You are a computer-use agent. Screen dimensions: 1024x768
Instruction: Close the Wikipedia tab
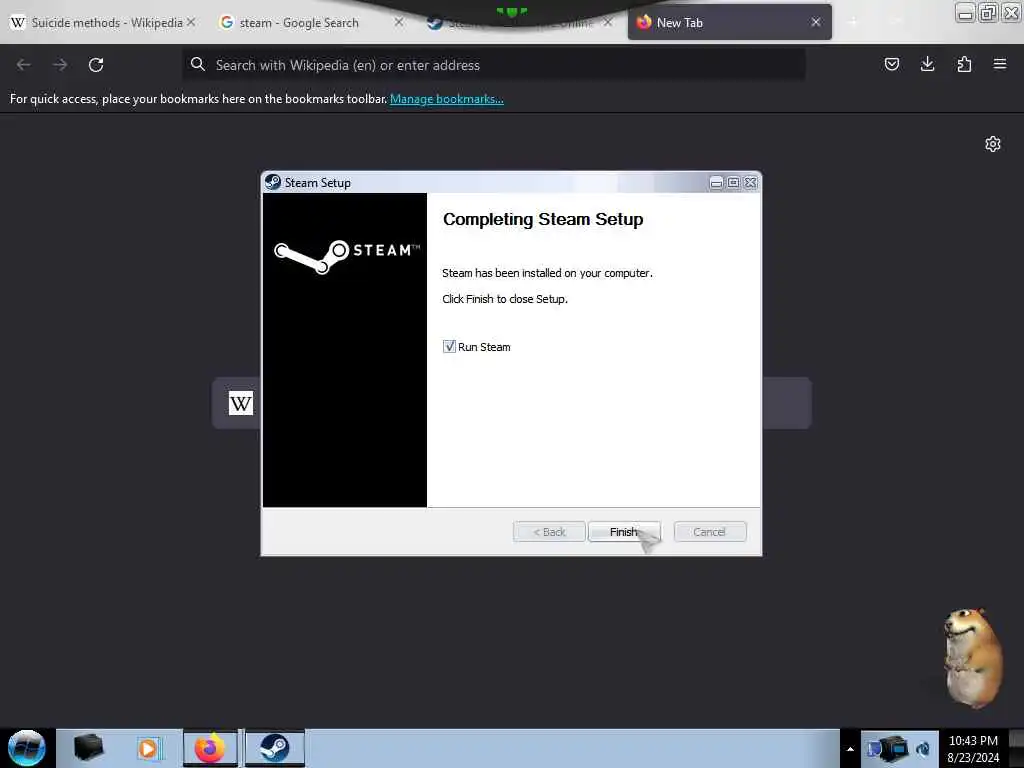tap(191, 22)
